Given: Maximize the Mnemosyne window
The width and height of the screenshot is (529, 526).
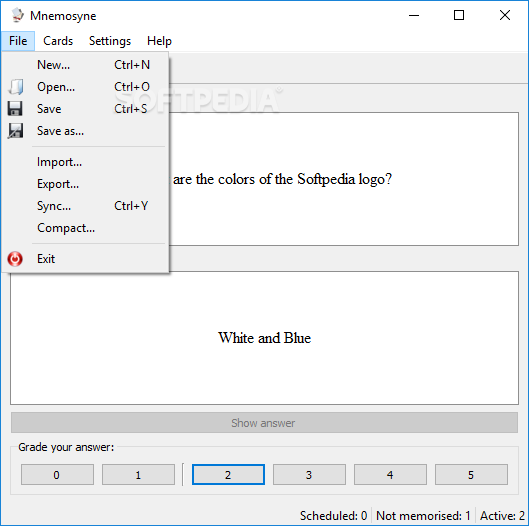Looking at the screenshot, I should tap(459, 16).
